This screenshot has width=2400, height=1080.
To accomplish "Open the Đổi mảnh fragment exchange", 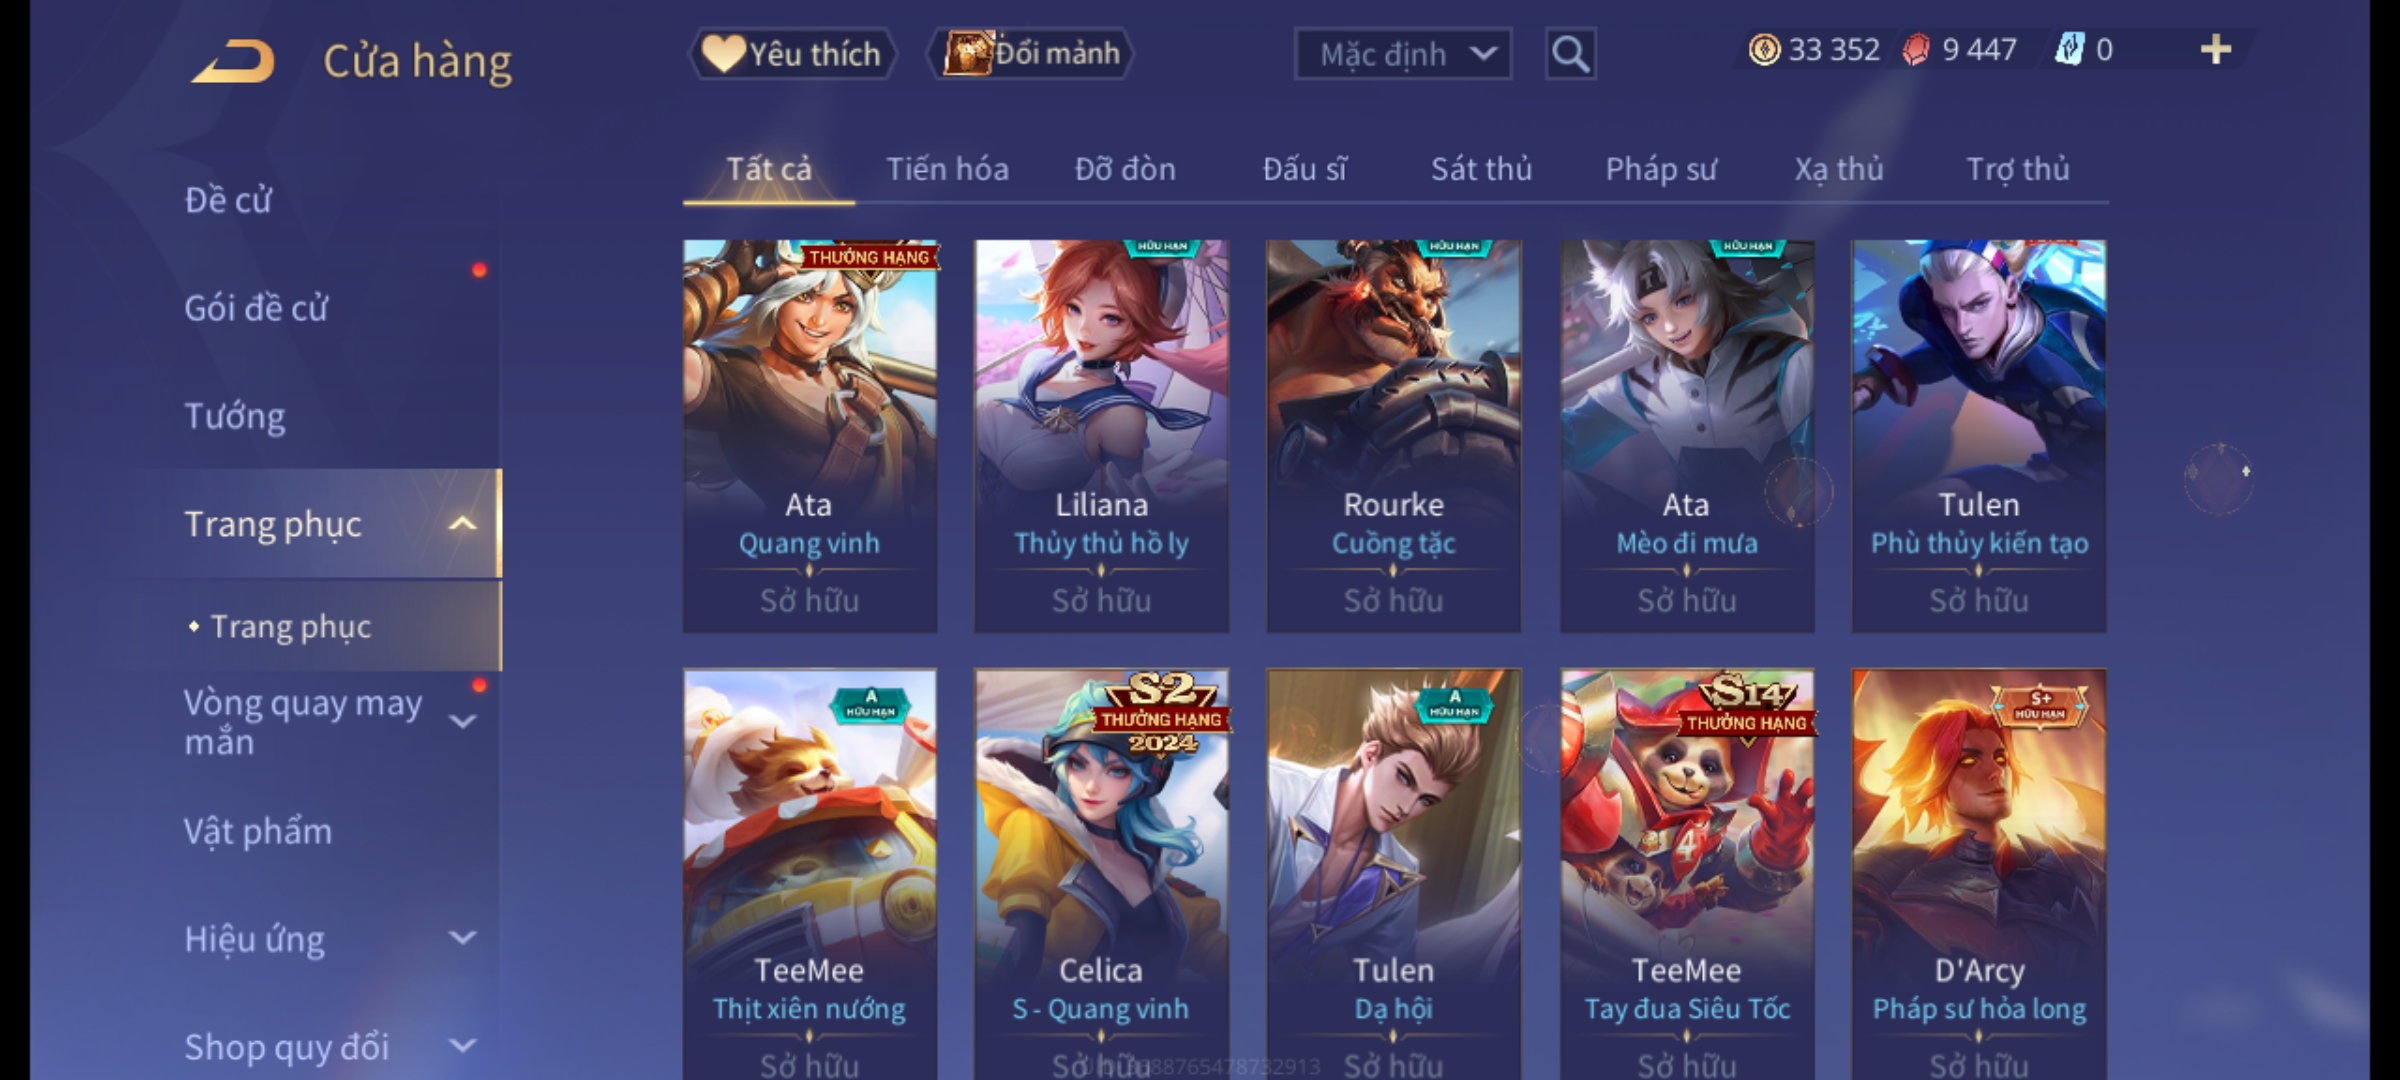I will click(x=1031, y=54).
